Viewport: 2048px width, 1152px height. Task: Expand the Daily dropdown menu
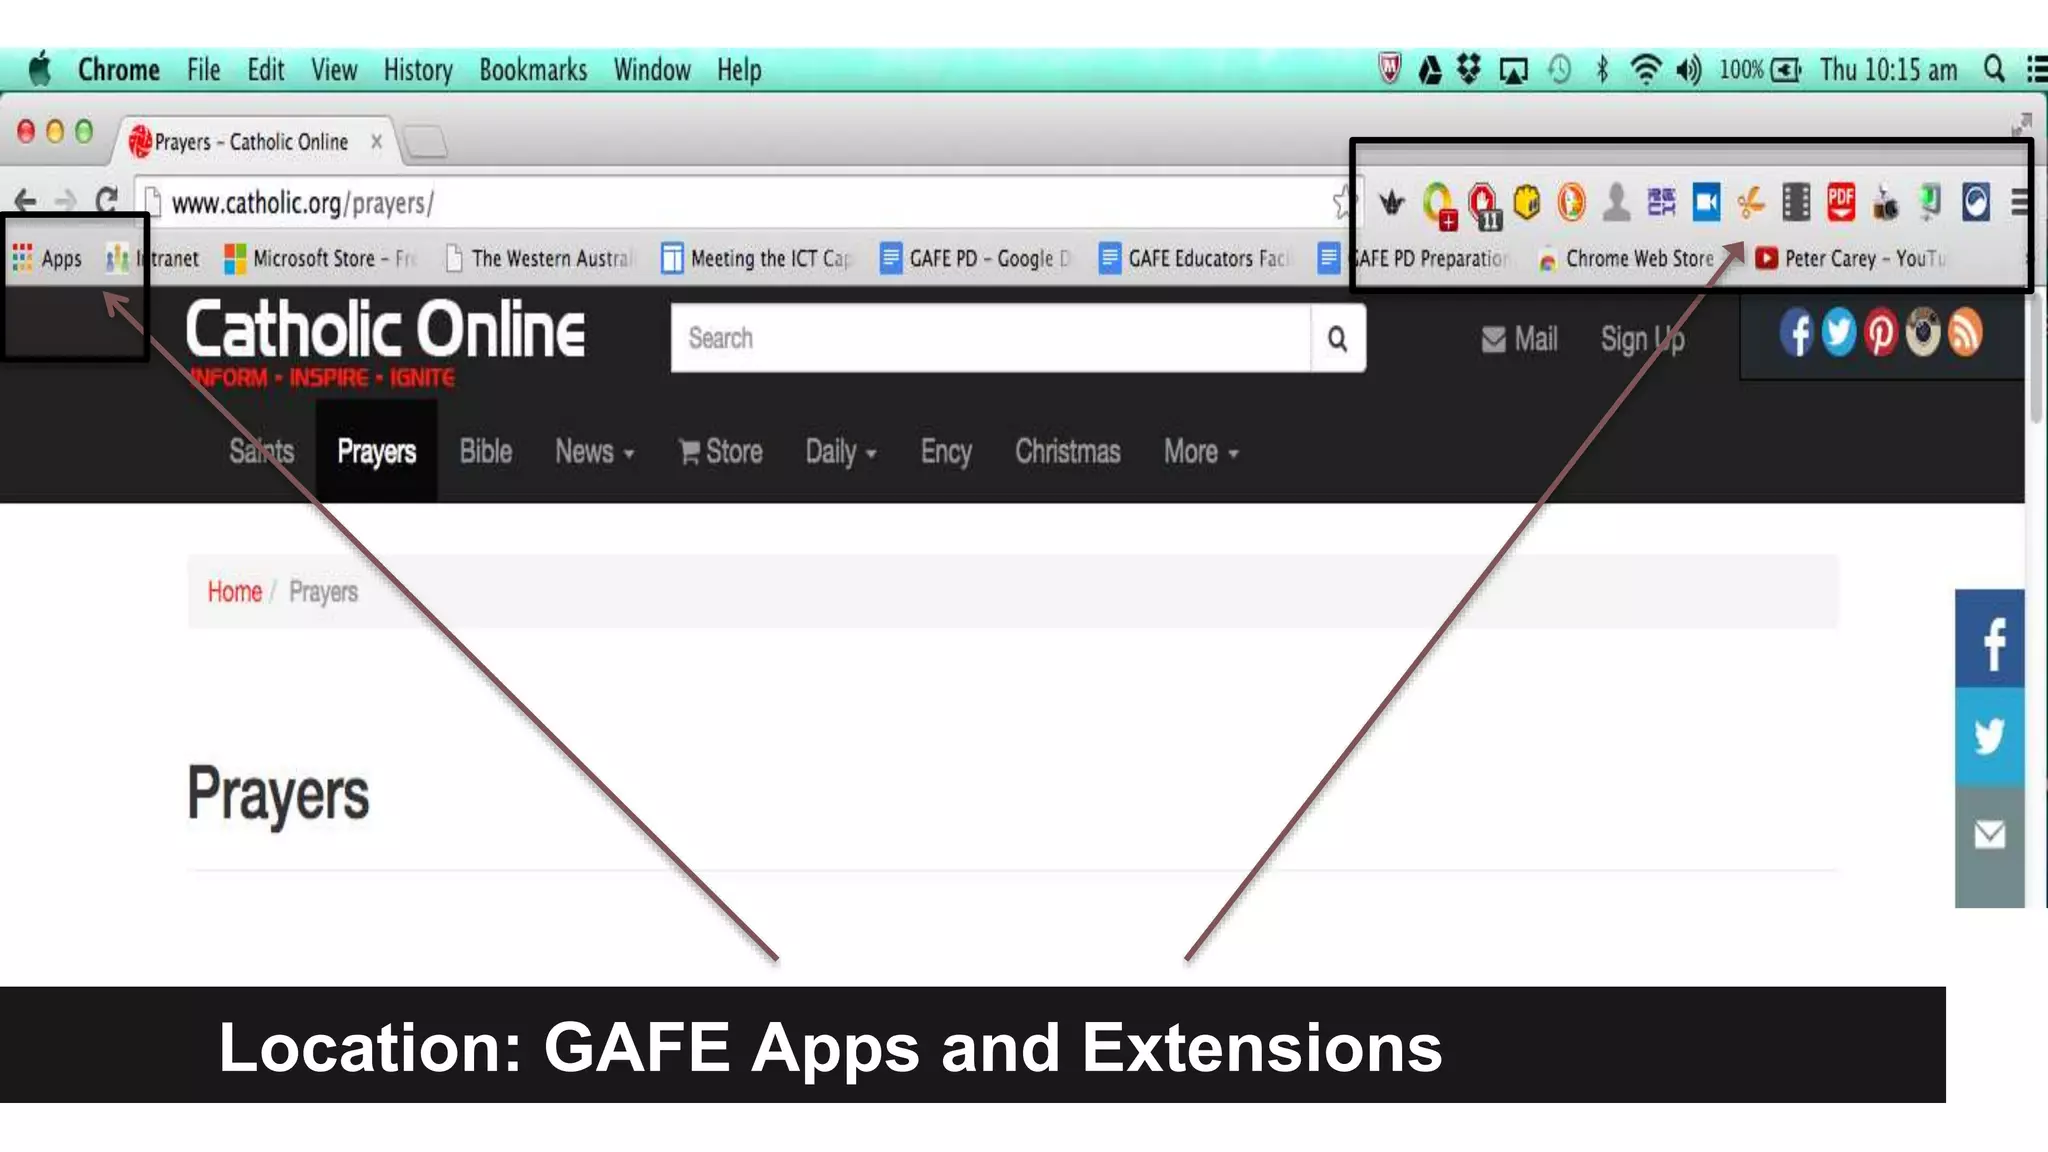(841, 452)
